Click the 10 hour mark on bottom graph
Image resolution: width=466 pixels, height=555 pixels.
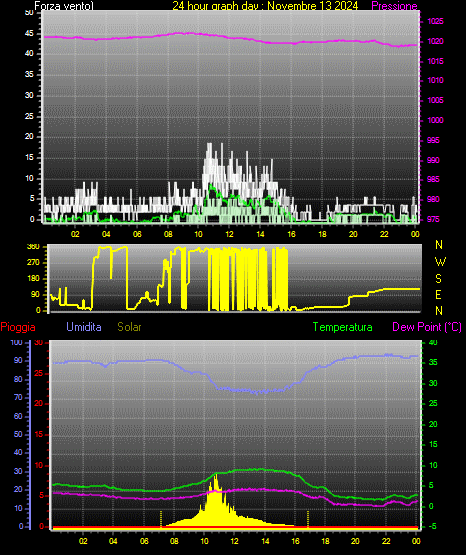pos(204,541)
